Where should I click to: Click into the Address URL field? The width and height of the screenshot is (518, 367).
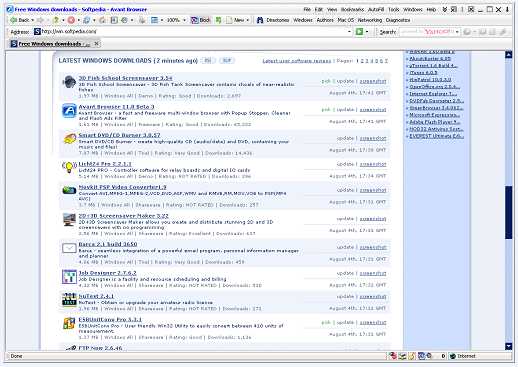click(x=193, y=32)
